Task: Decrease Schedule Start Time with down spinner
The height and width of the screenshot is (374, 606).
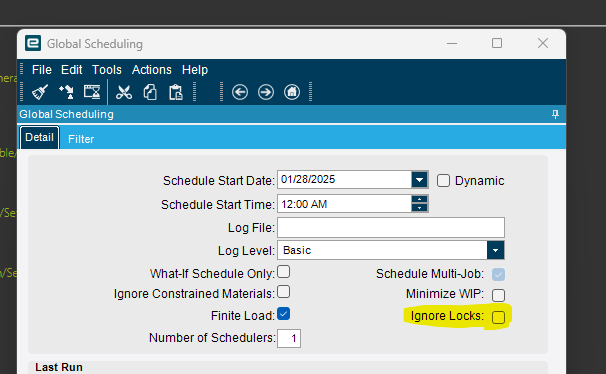Action: point(419,208)
